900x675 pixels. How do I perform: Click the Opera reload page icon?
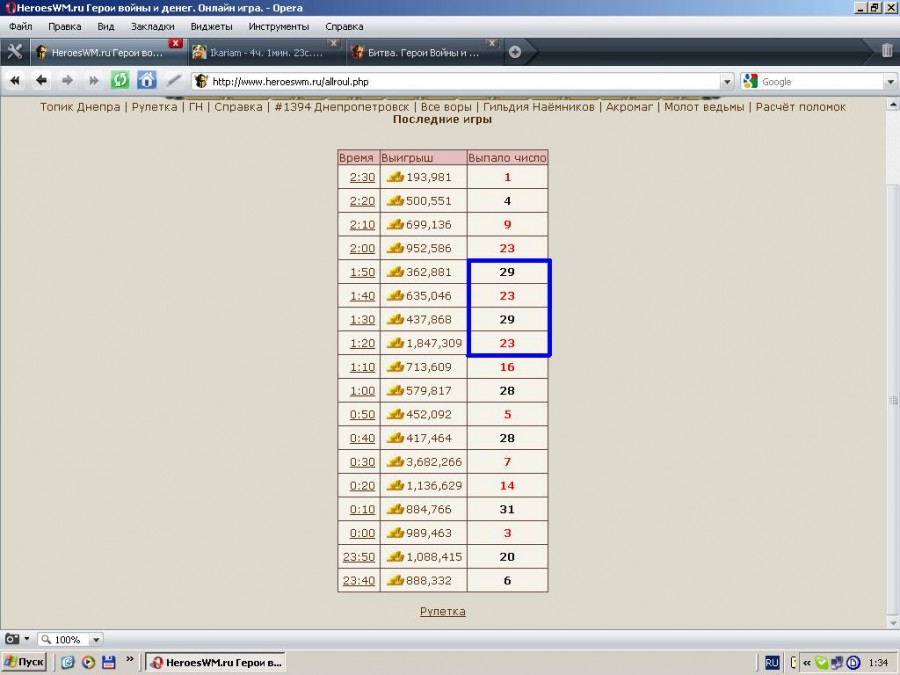pos(120,81)
